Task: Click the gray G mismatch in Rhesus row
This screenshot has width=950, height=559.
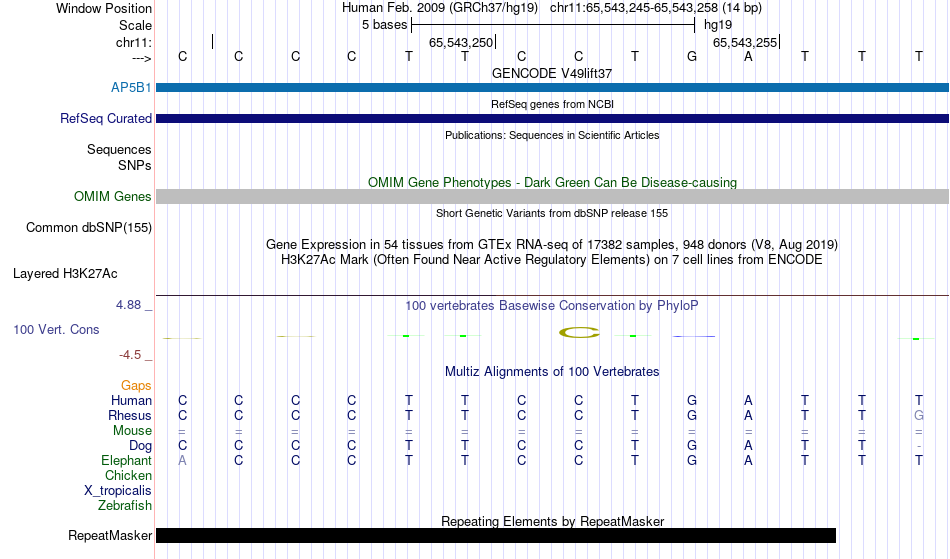Action: [918, 416]
